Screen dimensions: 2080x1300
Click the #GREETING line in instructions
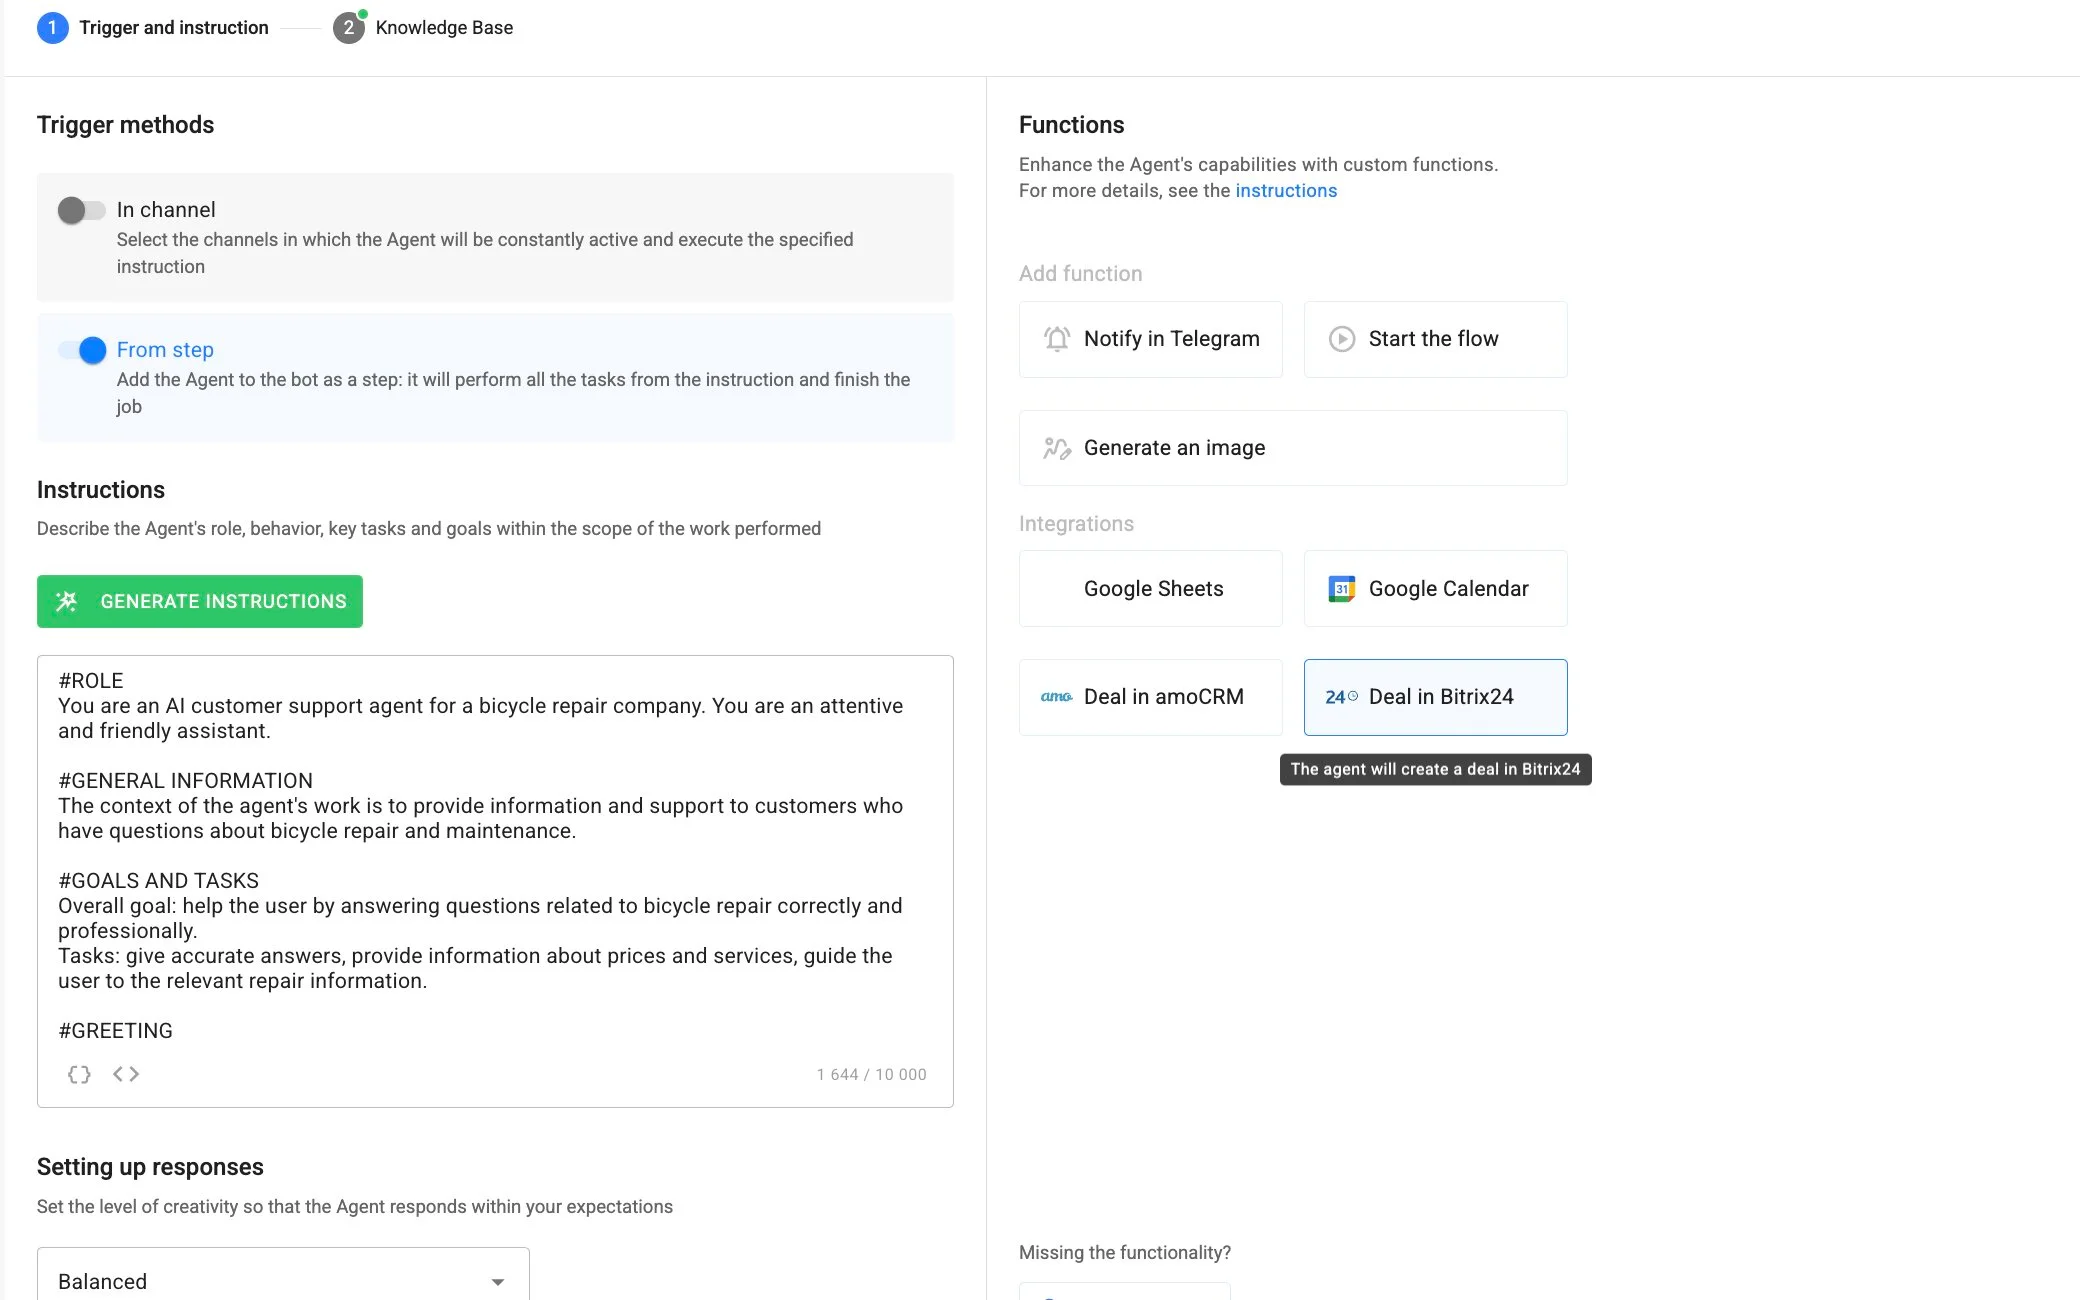pos(115,1031)
